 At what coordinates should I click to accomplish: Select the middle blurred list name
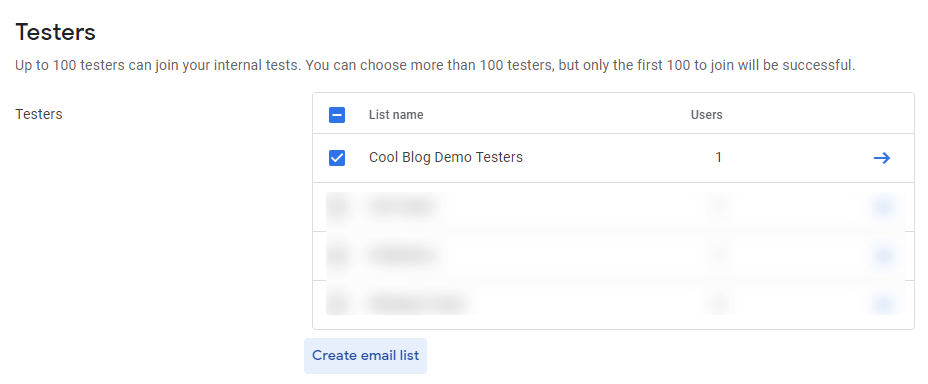click(x=404, y=255)
